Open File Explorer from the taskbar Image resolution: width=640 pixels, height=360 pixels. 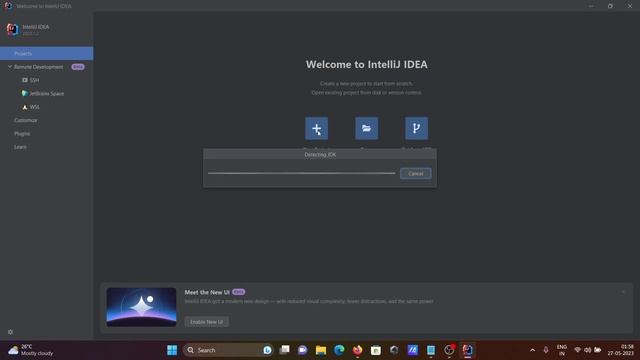point(321,350)
